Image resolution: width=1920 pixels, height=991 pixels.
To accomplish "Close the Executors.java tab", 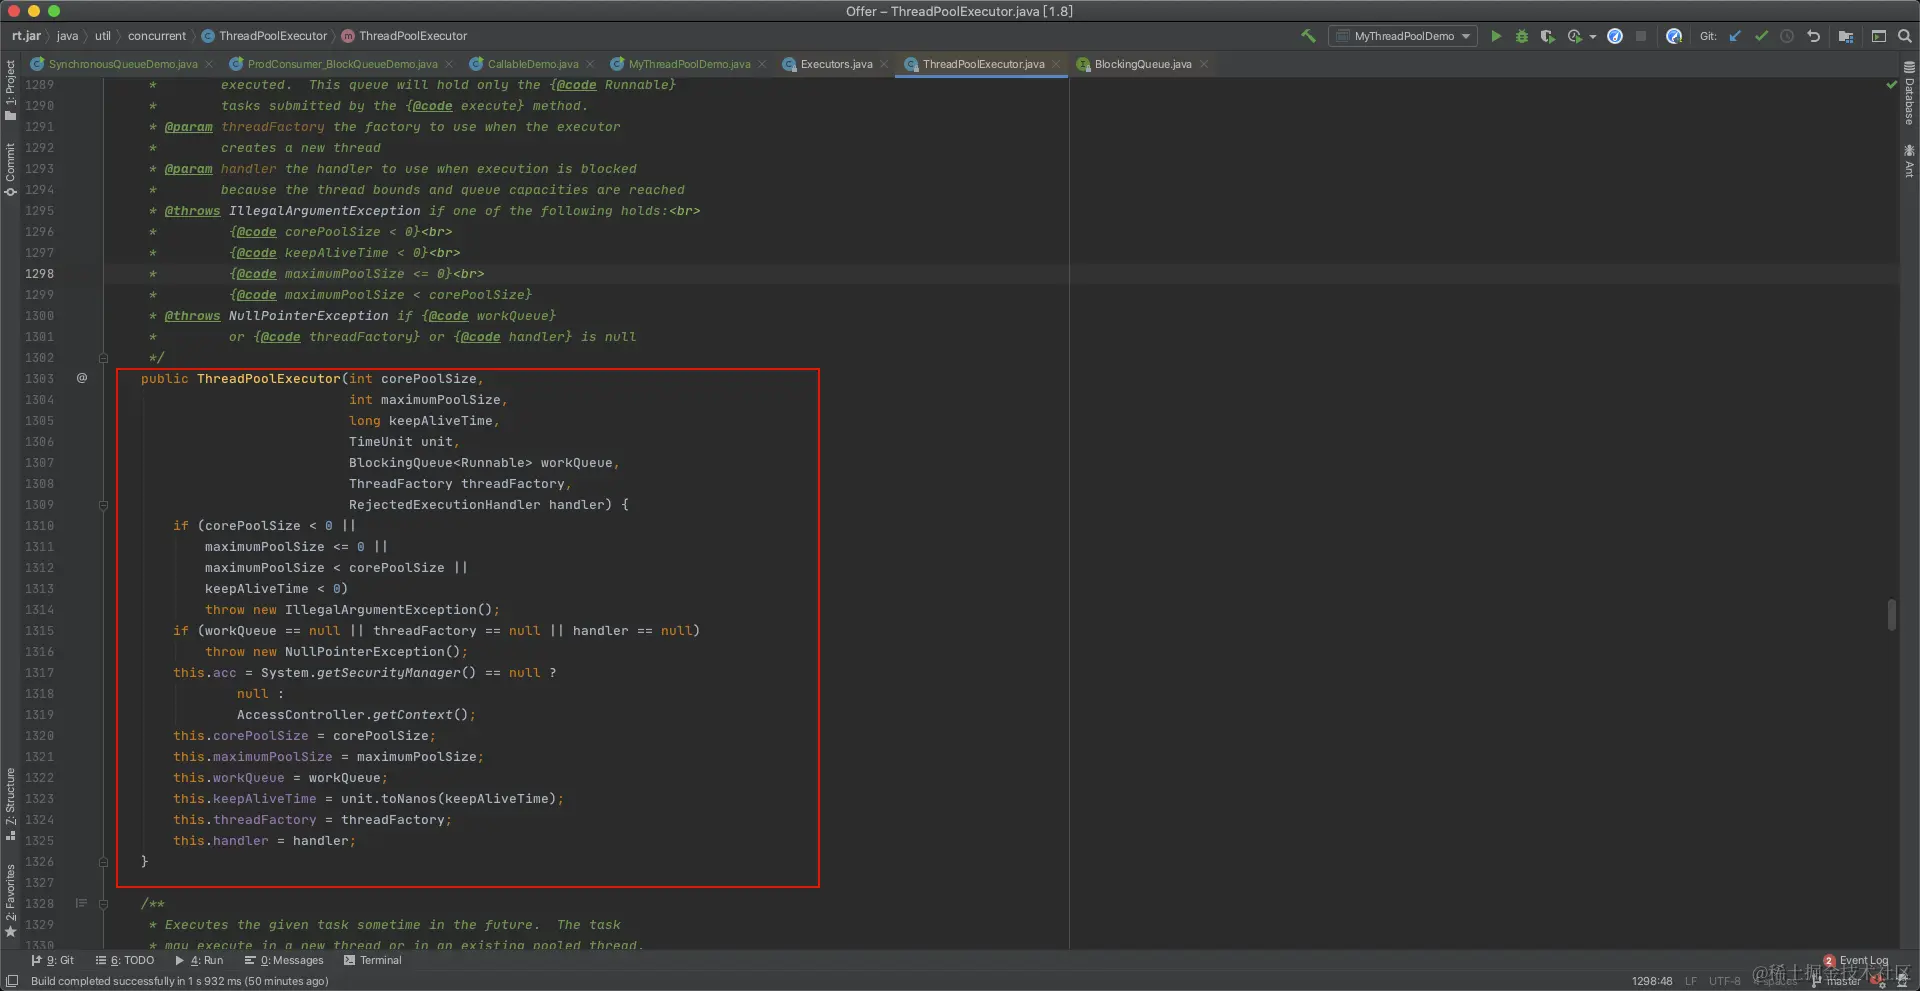I will pos(884,64).
